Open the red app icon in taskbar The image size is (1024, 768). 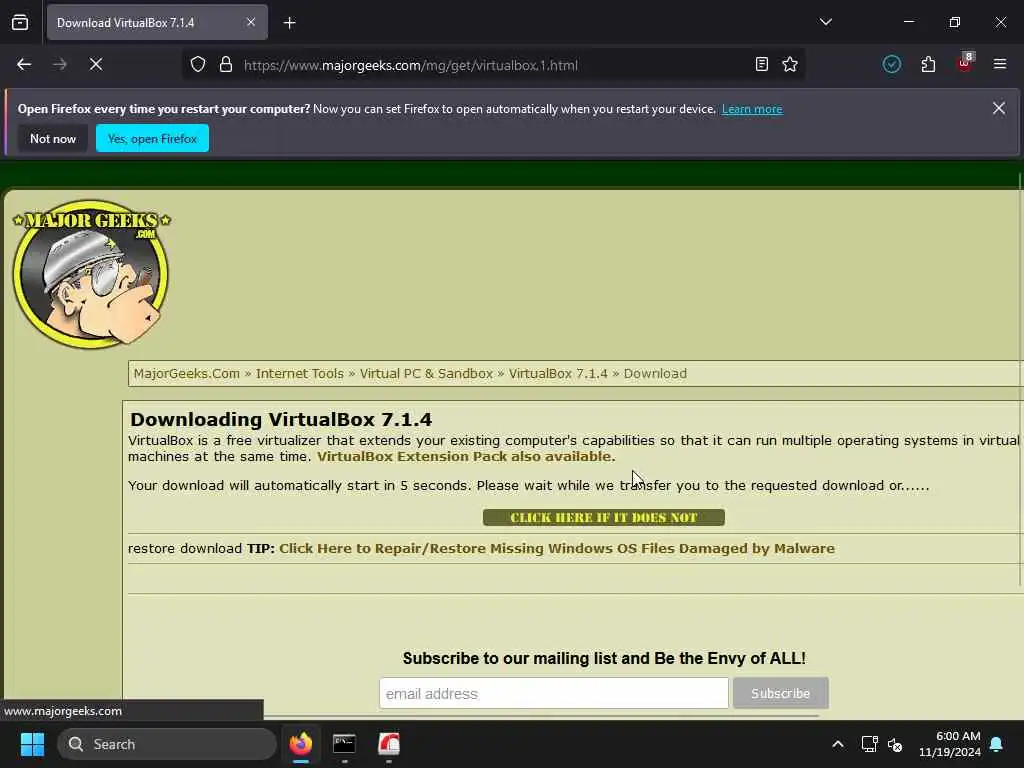click(x=389, y=744)
